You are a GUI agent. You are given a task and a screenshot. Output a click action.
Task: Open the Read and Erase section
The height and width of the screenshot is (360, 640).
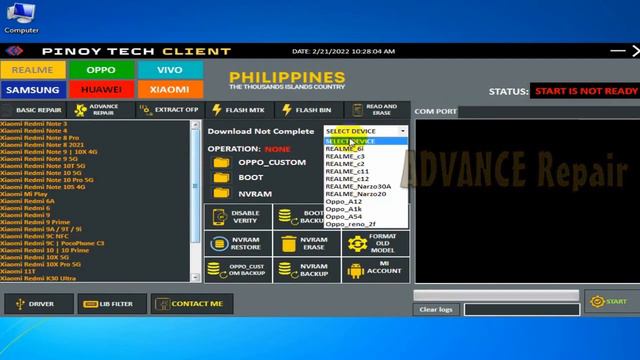(377, 110)
